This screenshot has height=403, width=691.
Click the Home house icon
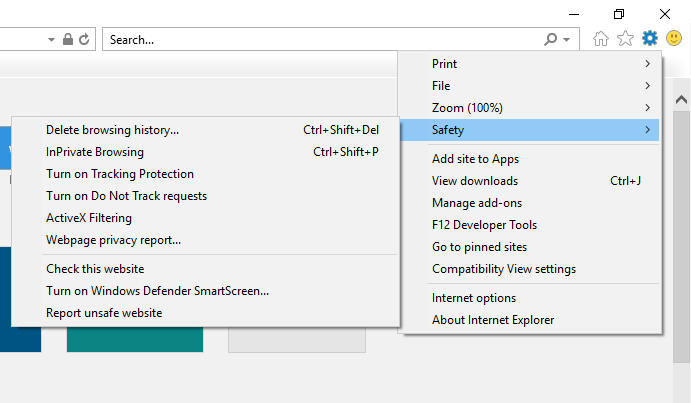(x=601, y=39)
